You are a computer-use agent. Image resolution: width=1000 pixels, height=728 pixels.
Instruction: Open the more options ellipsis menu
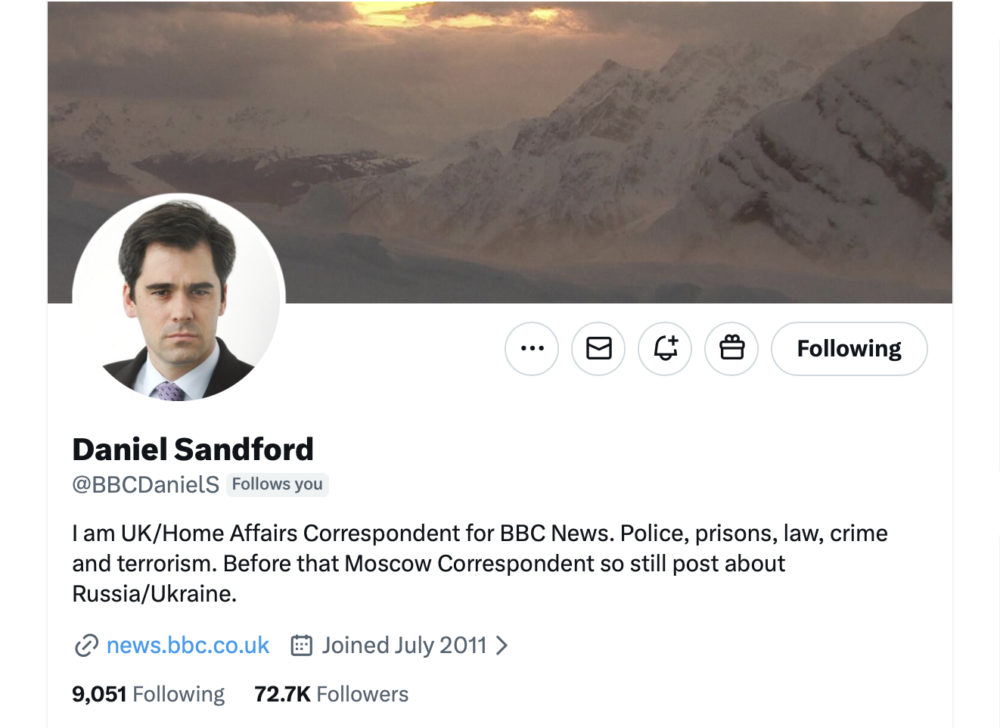click(x=532, y=349)
